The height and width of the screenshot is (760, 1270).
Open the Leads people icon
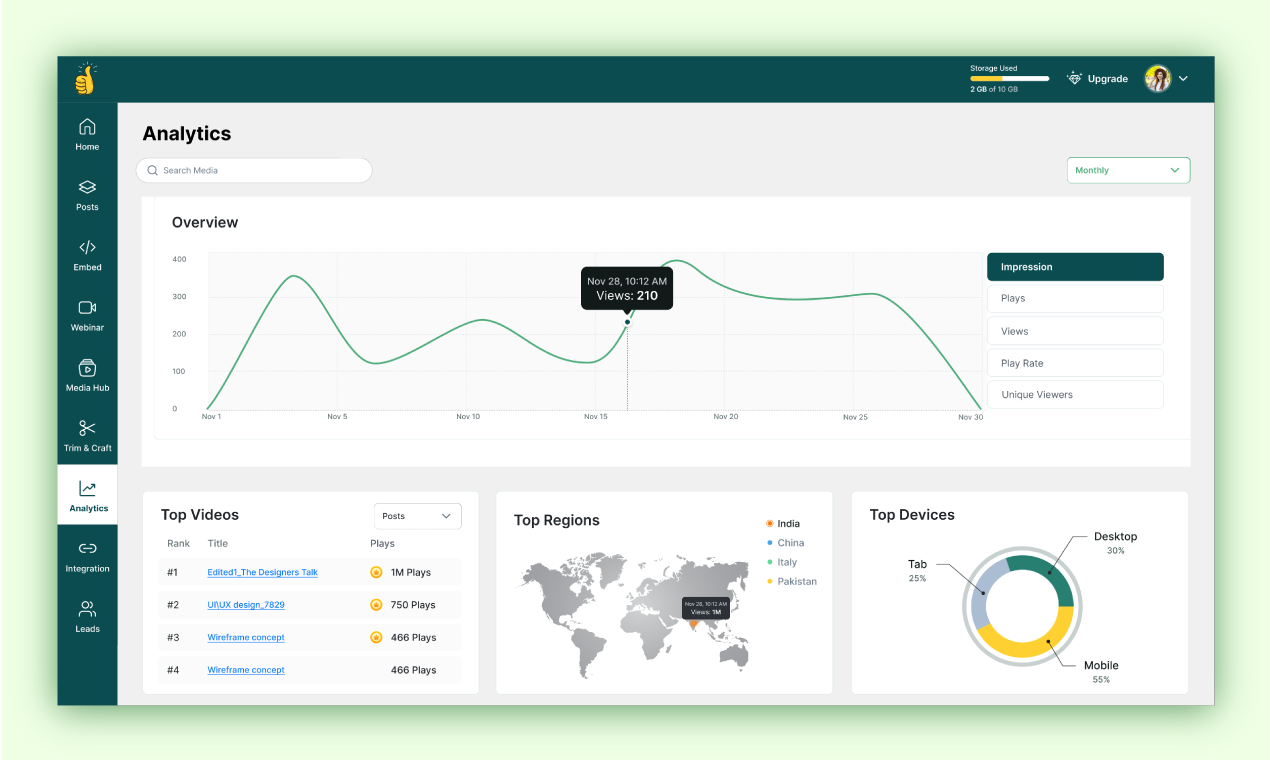[x=87, y=609]
